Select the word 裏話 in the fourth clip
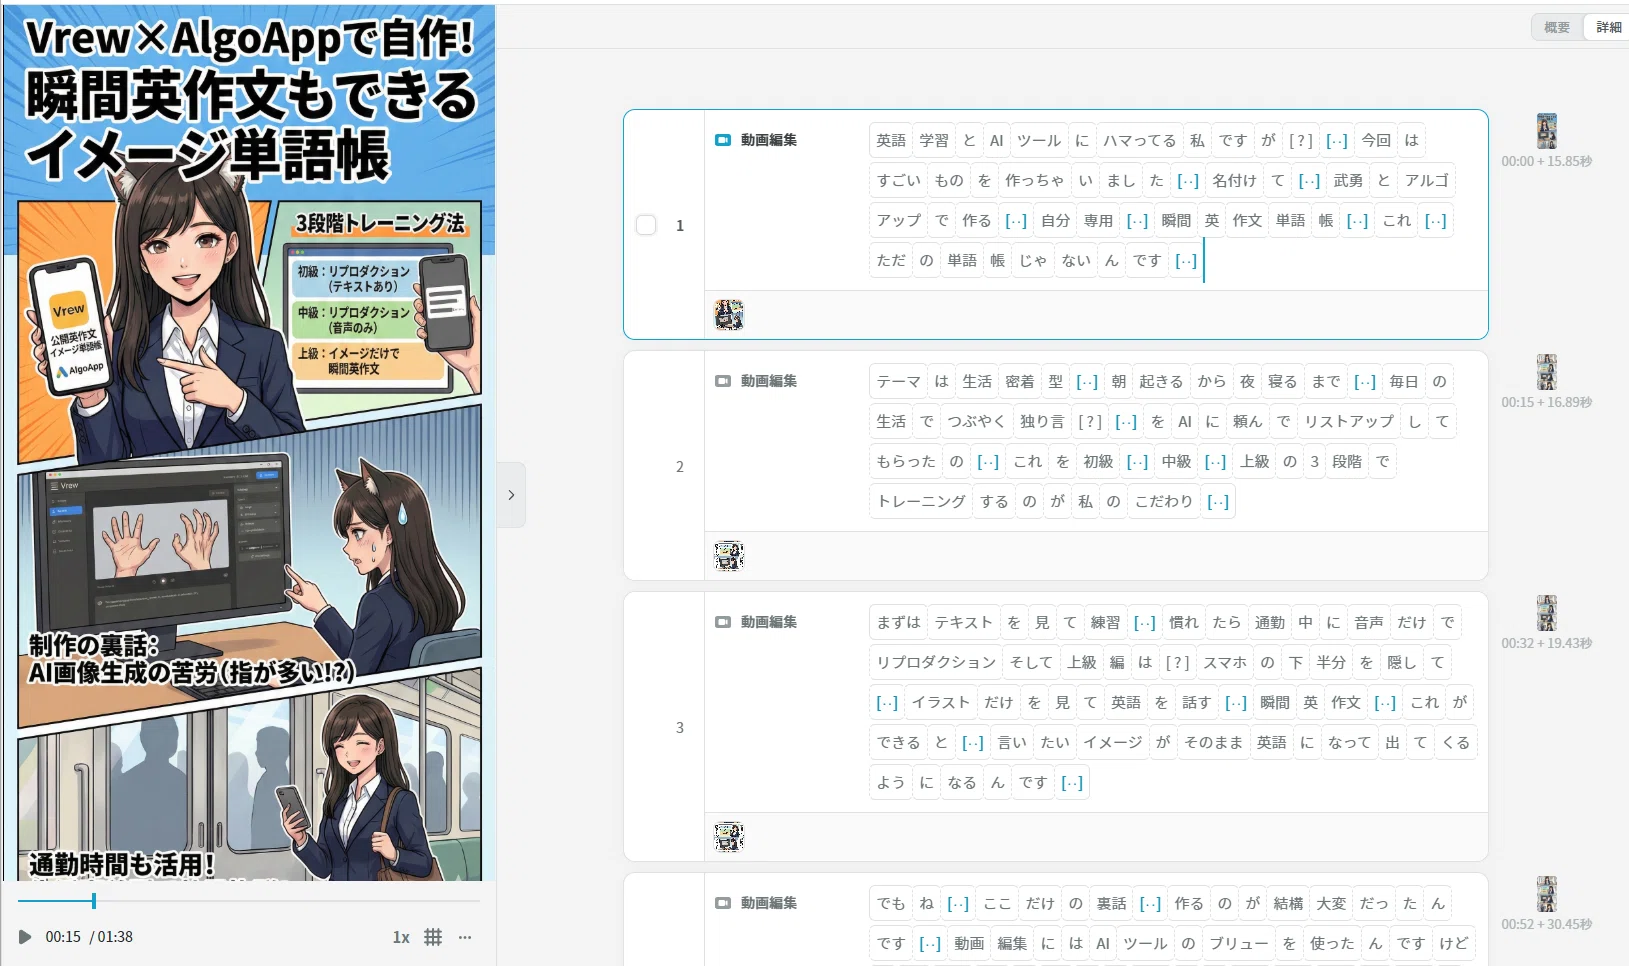 click(x=1111, y=904)
